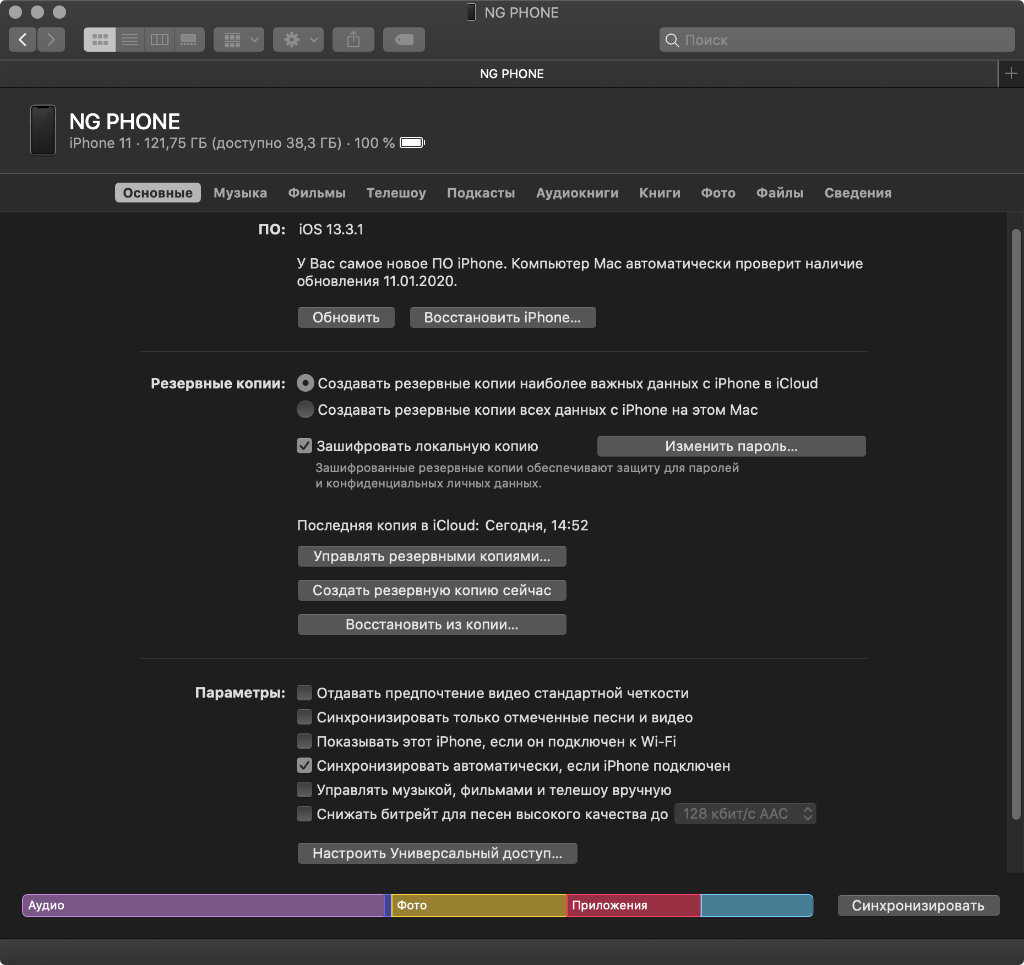Image resolution: width=1024 pixels, height=965 pixels.
Task: Click the Обновить button
Action: (x=346, y=317)
